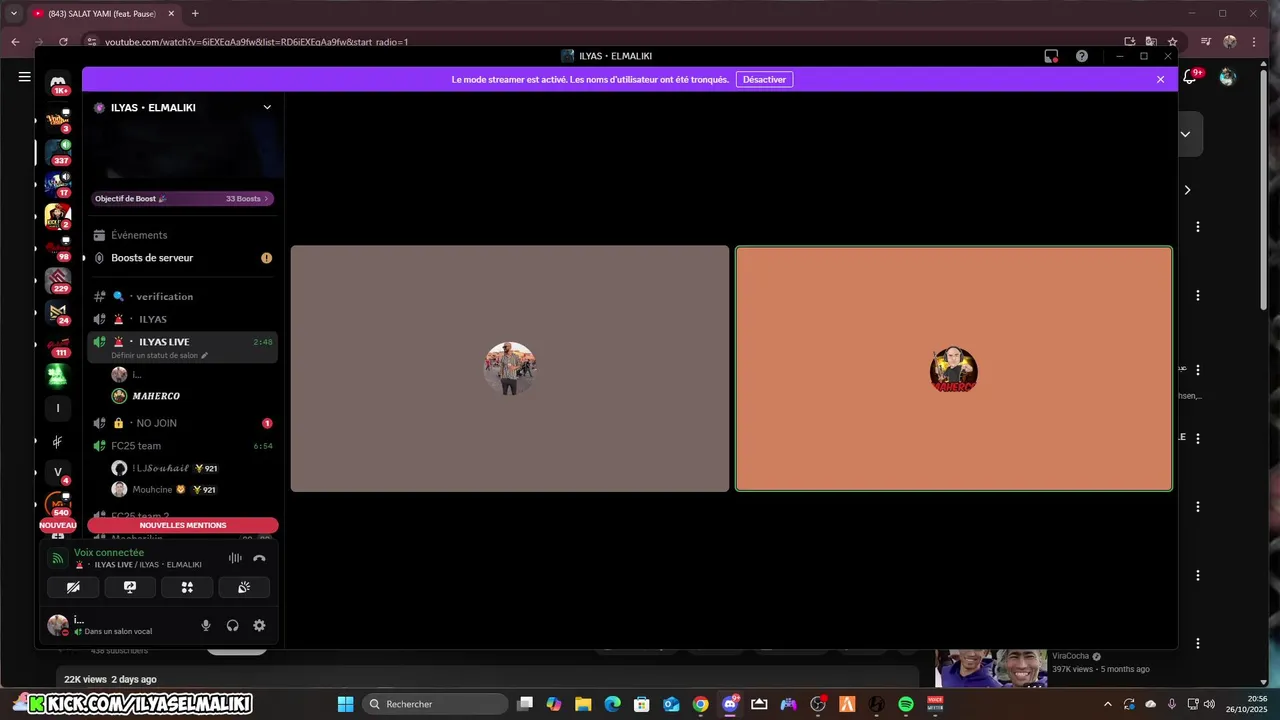The image size is (1280, 720).
Task: Turn on camera in voice panel
Action: tap(73, 587)
